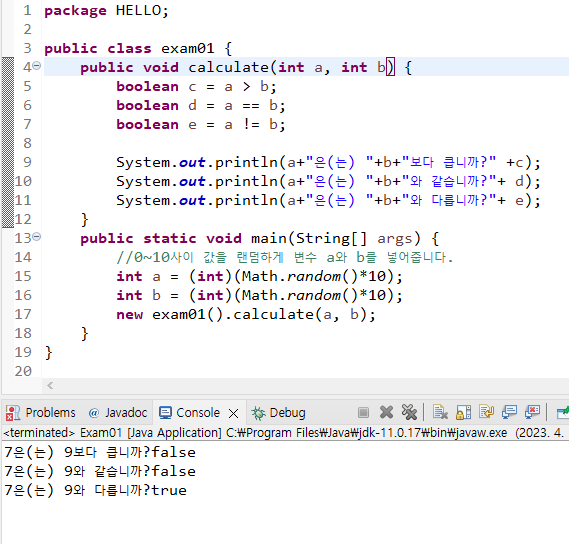Image resolution: width=569 pixels, height=544 pixels.
Task: Remove All Terminated Launches double-X icon
Action: click(x=409, y=412)
